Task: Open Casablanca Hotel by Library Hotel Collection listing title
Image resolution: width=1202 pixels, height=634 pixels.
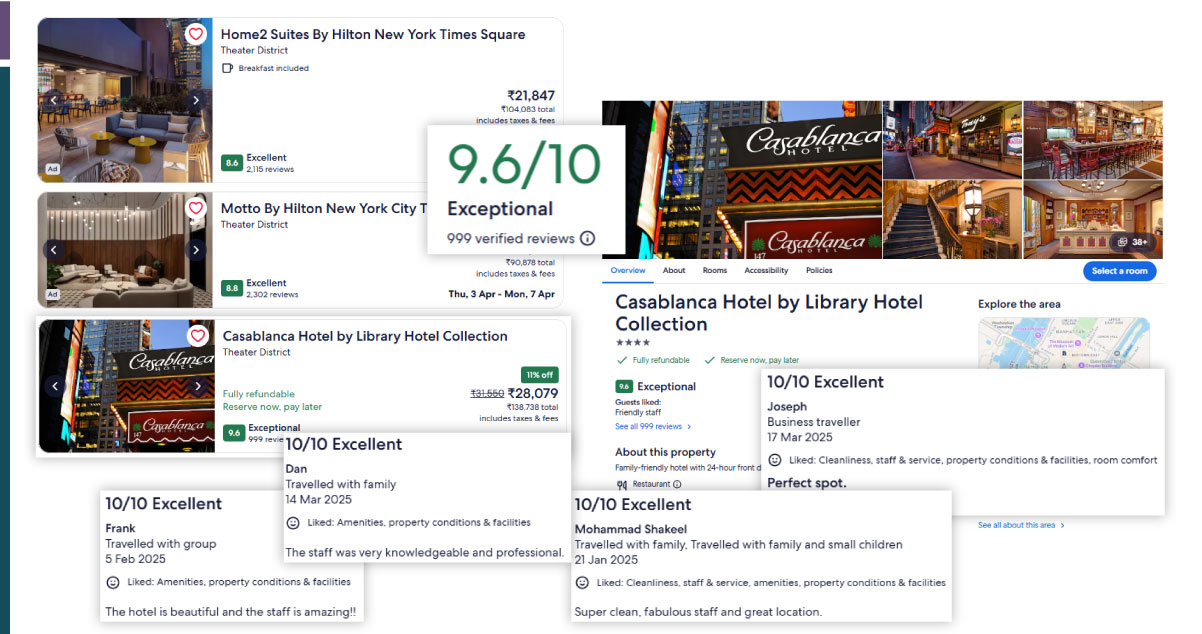Action: pos(365,336)
